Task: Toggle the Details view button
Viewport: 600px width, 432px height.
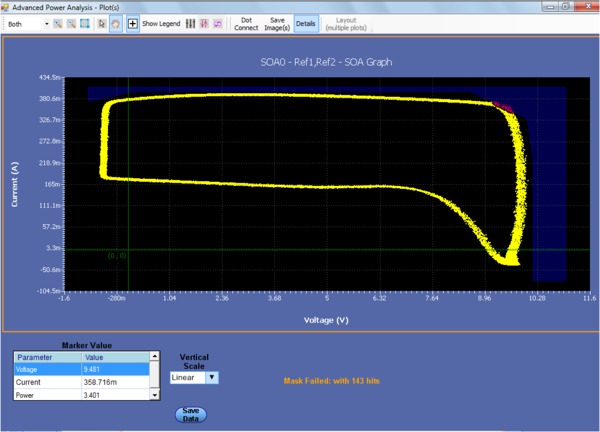Action: pyautogui.click(x=305, y=23)
